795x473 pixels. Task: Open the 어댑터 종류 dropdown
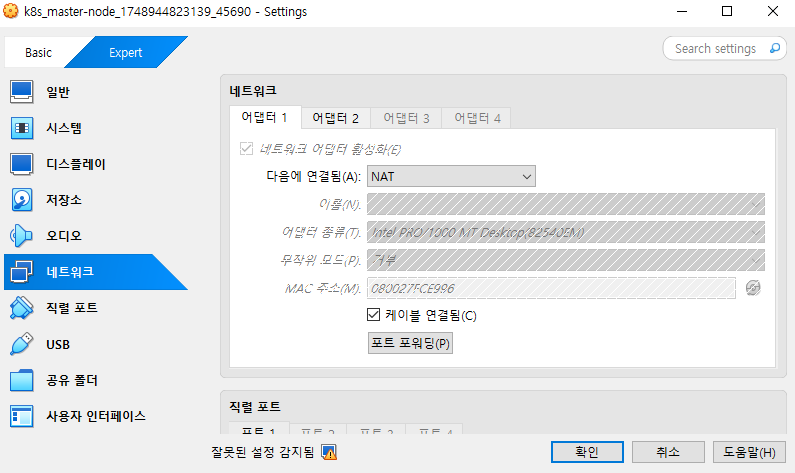coord(566,232)
